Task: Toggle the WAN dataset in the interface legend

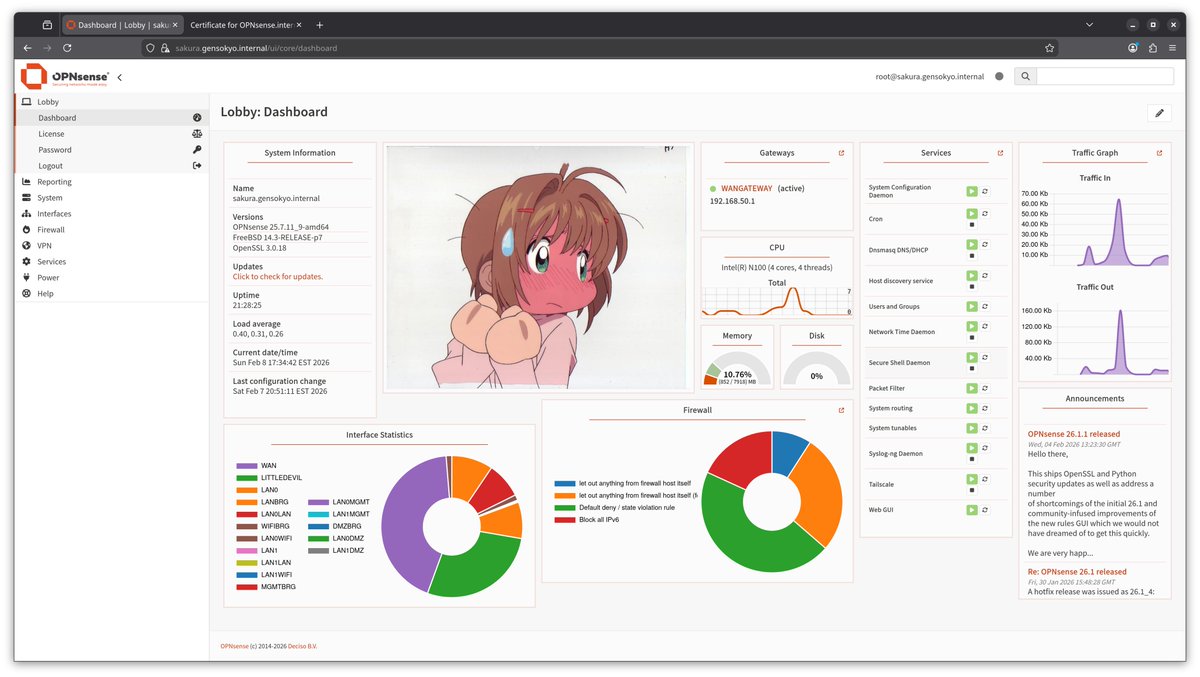Action: (x=257, y=466)
